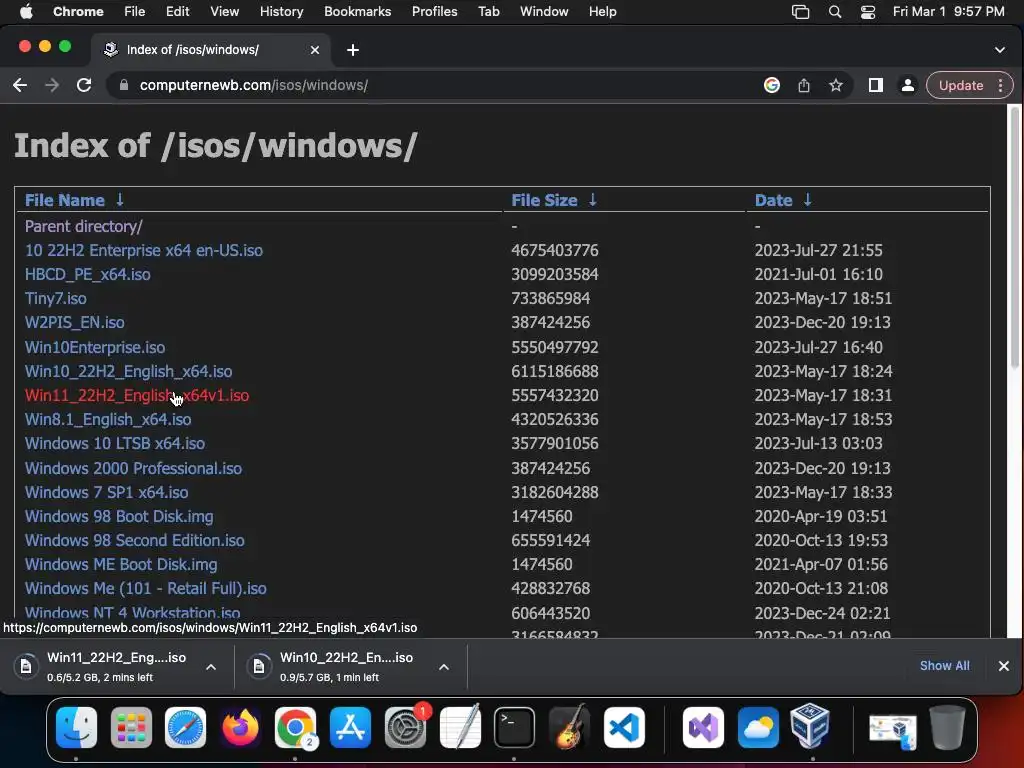The image size is (1024, 768).
Task: Expand the tab search chevron
Action: (1000, 50)
